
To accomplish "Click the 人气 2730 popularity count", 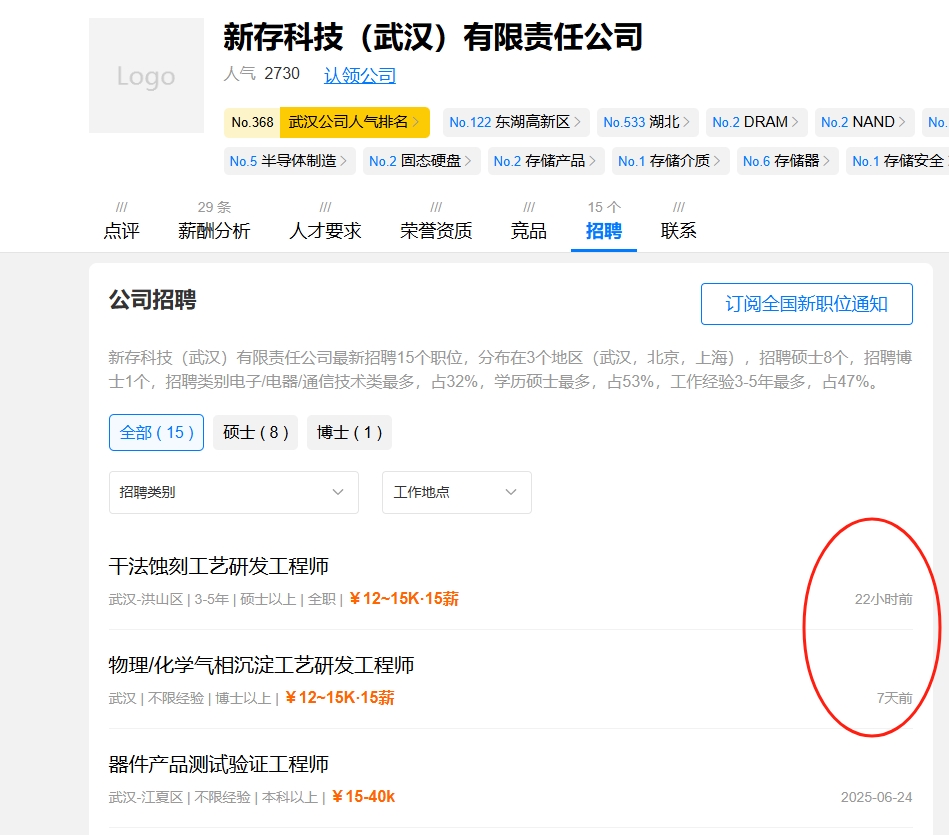I will [x=261, y=74].
